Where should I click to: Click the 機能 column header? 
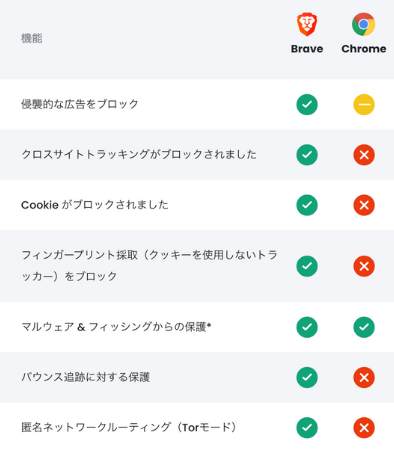click(x=32, y=38)
